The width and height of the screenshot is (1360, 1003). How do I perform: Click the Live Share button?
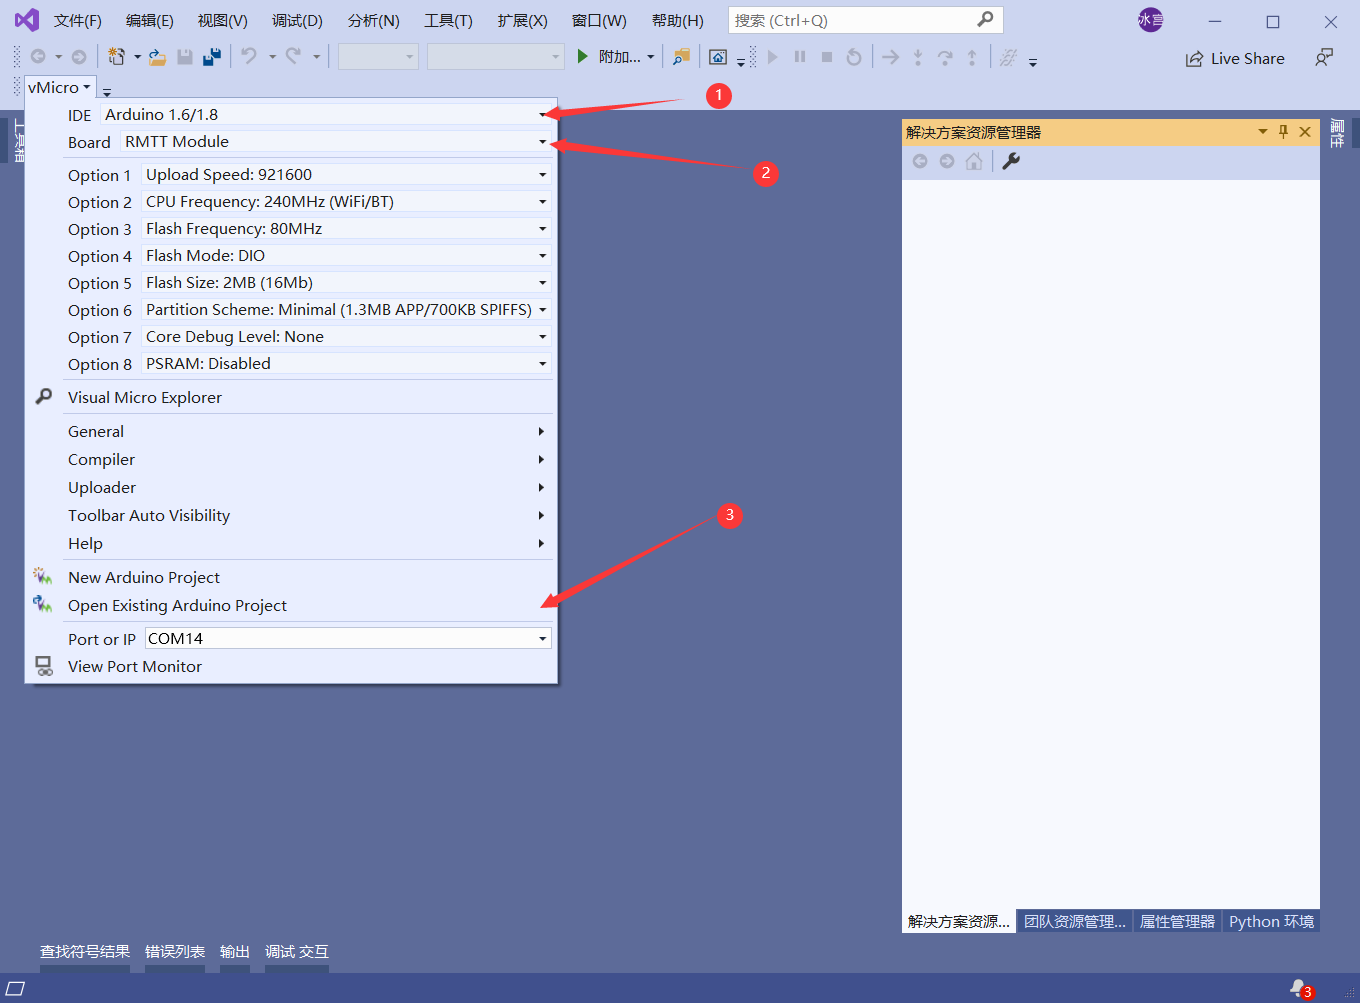(1235, 58)
